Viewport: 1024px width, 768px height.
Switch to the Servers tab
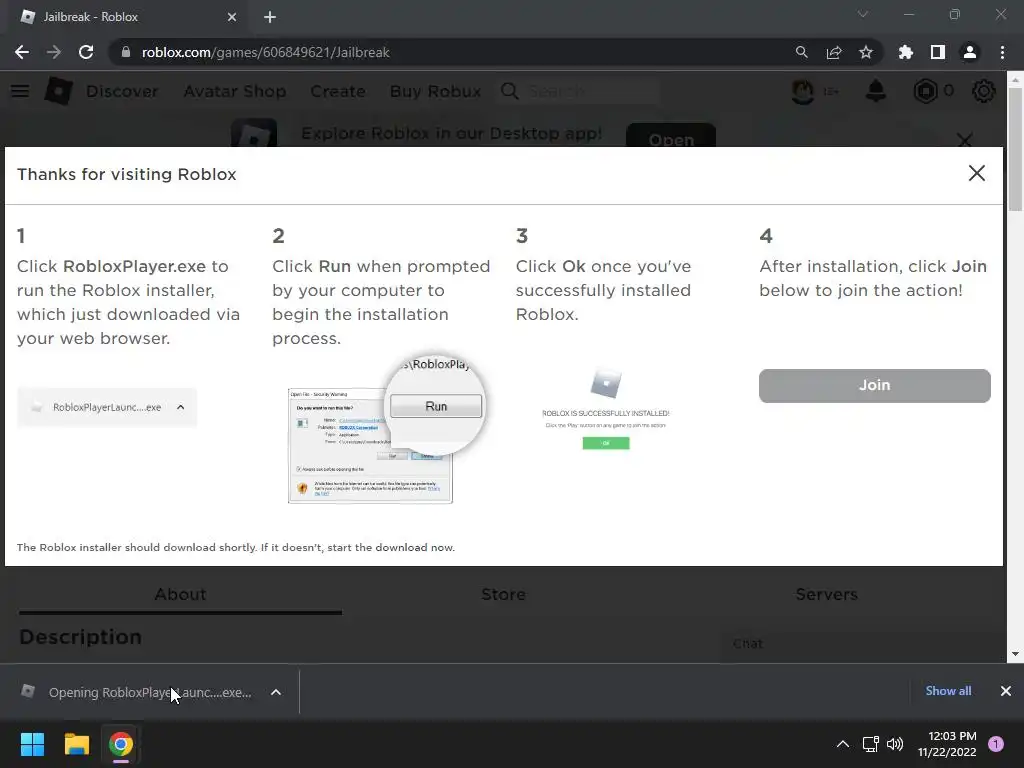tap(826, 594)
